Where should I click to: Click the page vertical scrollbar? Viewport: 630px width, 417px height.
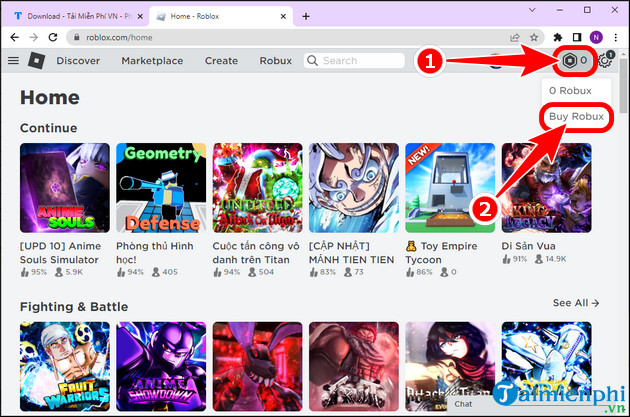(x=624, y=88)
